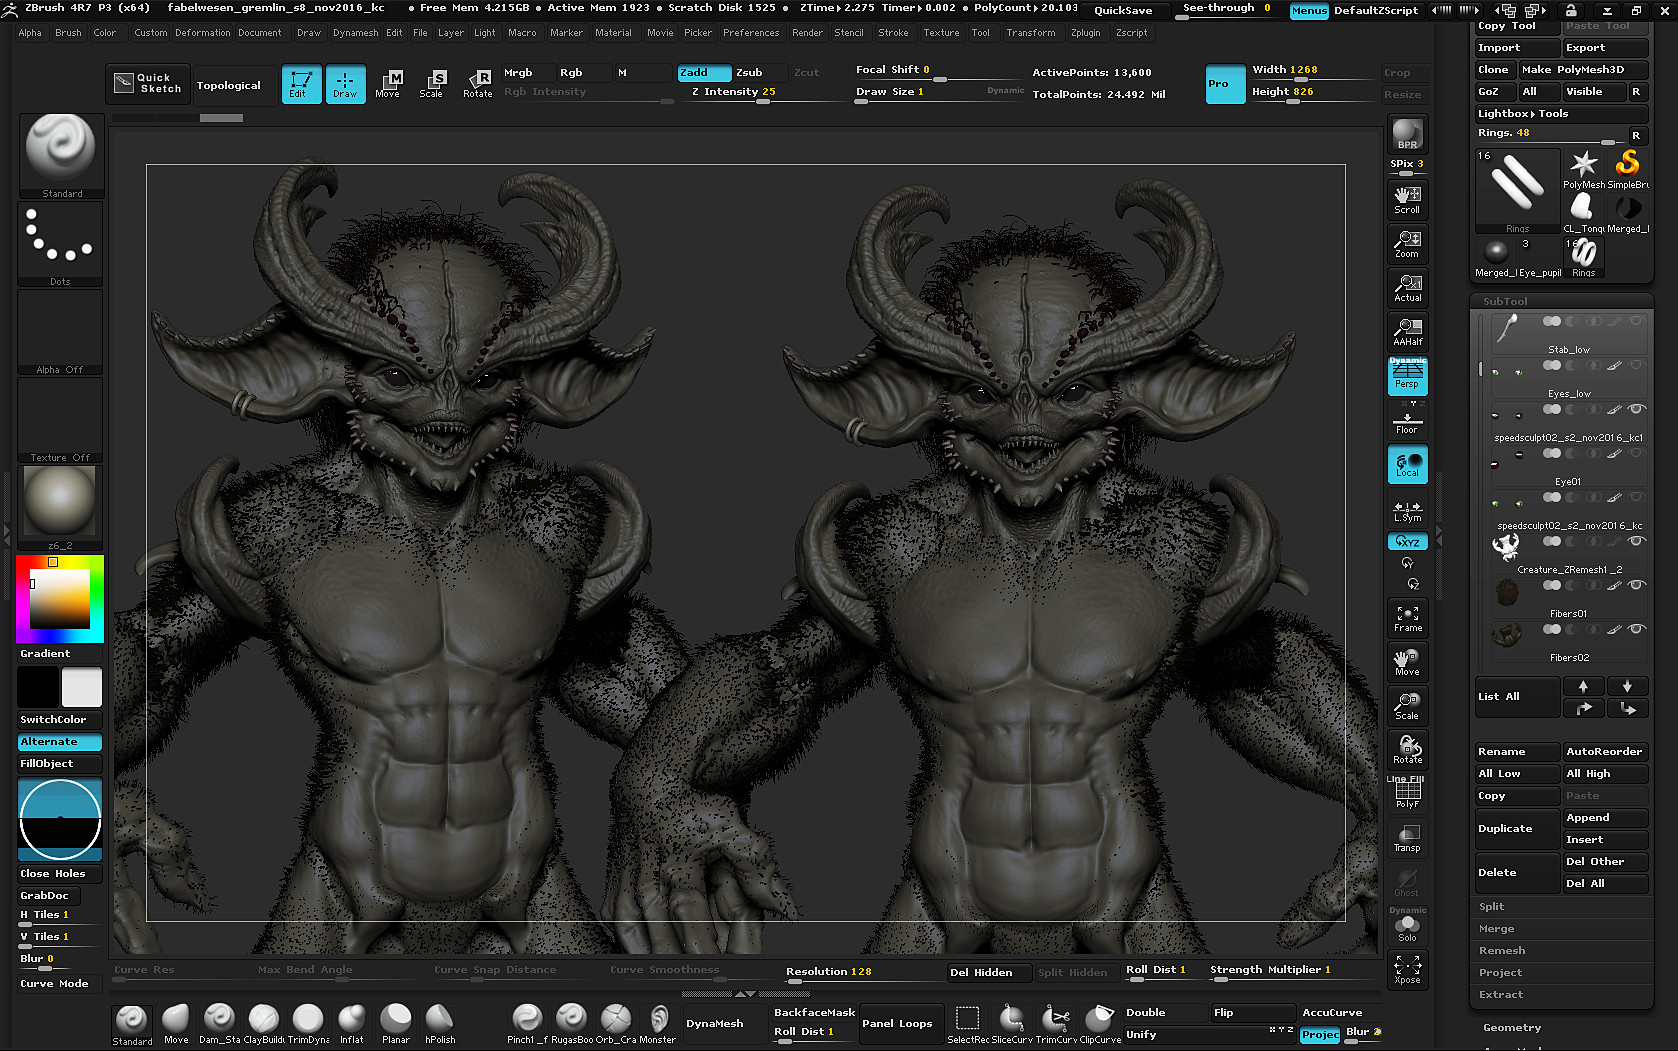The height and width of the screenshot is (1051, 1678).
Task: Click Make PolyMesh3D button
Action: (1584, 69)
